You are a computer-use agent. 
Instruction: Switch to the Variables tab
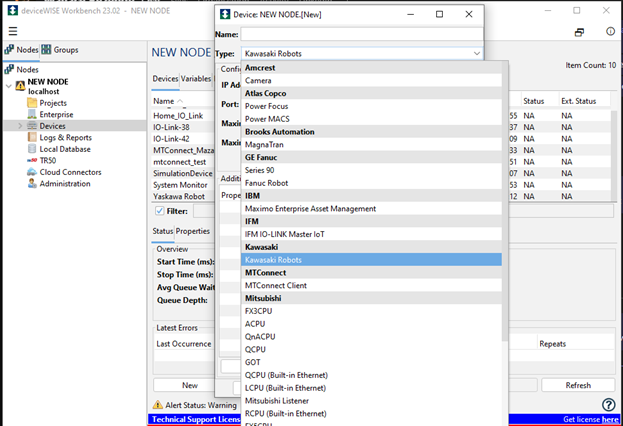[196, 79]
